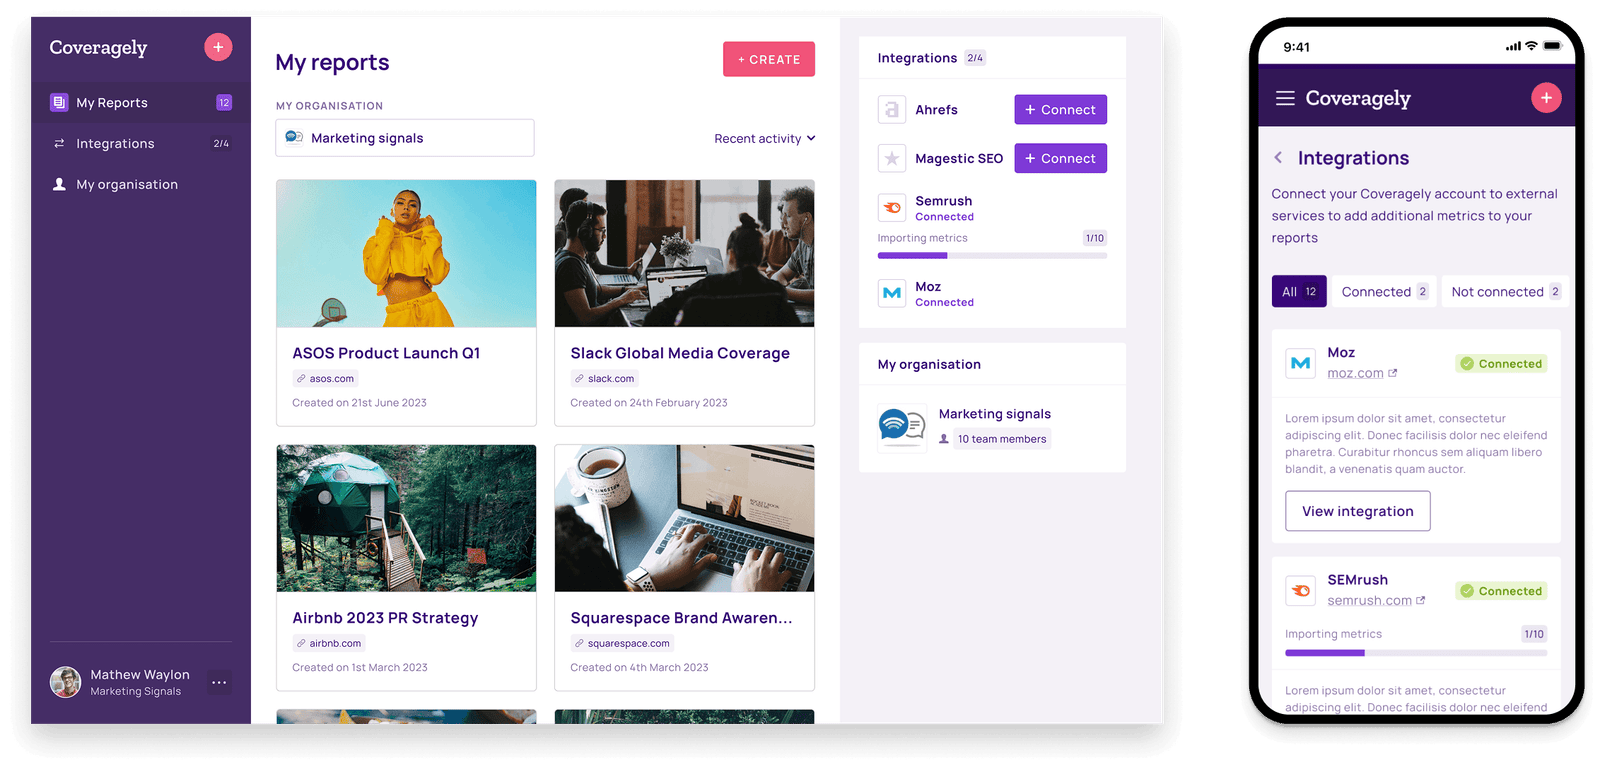Select the All tab on mobile

1299,291
